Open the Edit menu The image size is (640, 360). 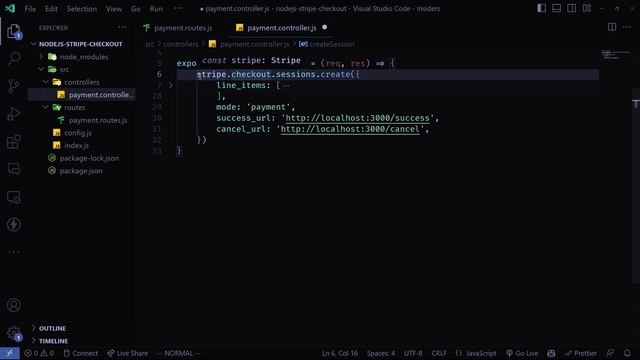pos(51,9)
